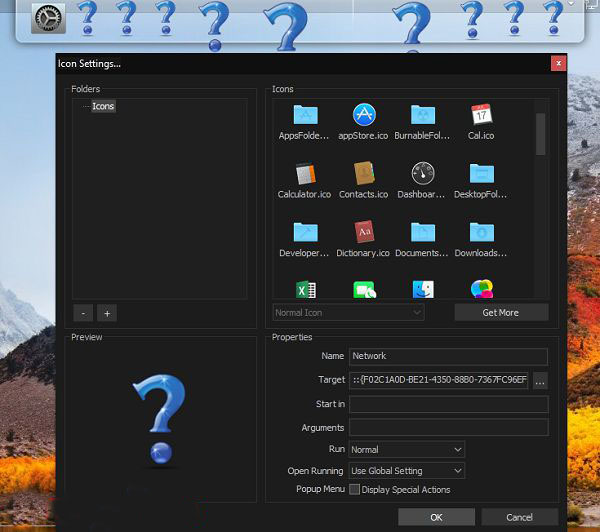Viewport: 600px width, 532px height.
Task: Select the Icons folder in tree
Action: tap(103, 106)
